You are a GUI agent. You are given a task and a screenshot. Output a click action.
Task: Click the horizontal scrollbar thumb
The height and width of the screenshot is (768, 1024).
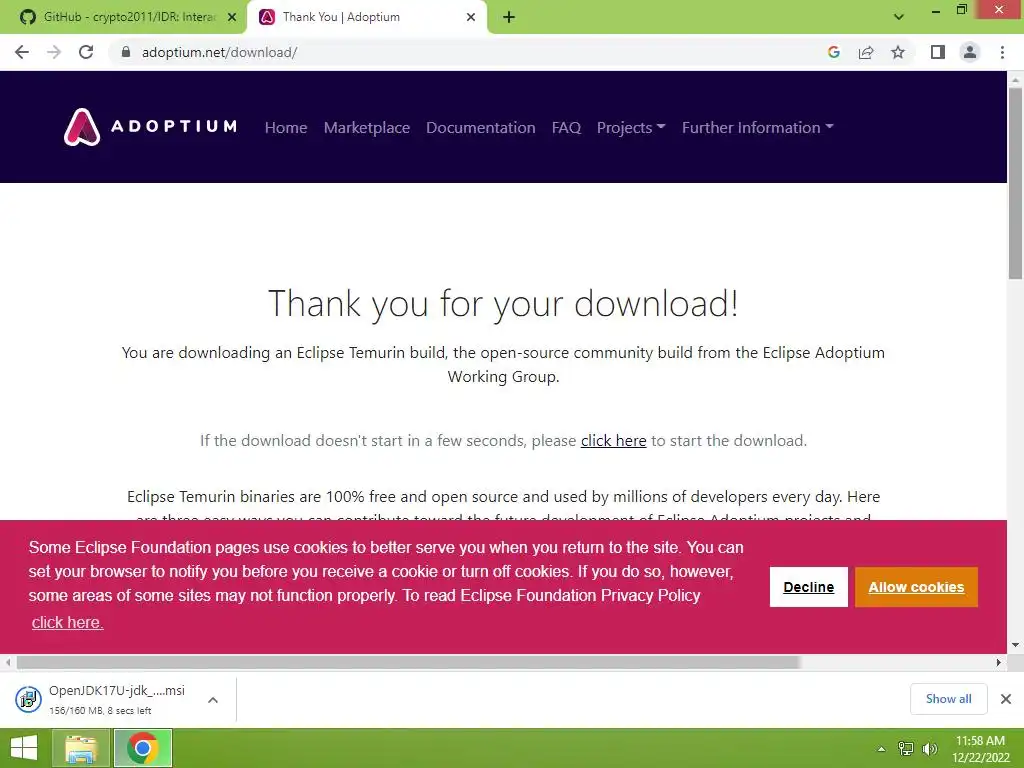(x=408, y=662)
